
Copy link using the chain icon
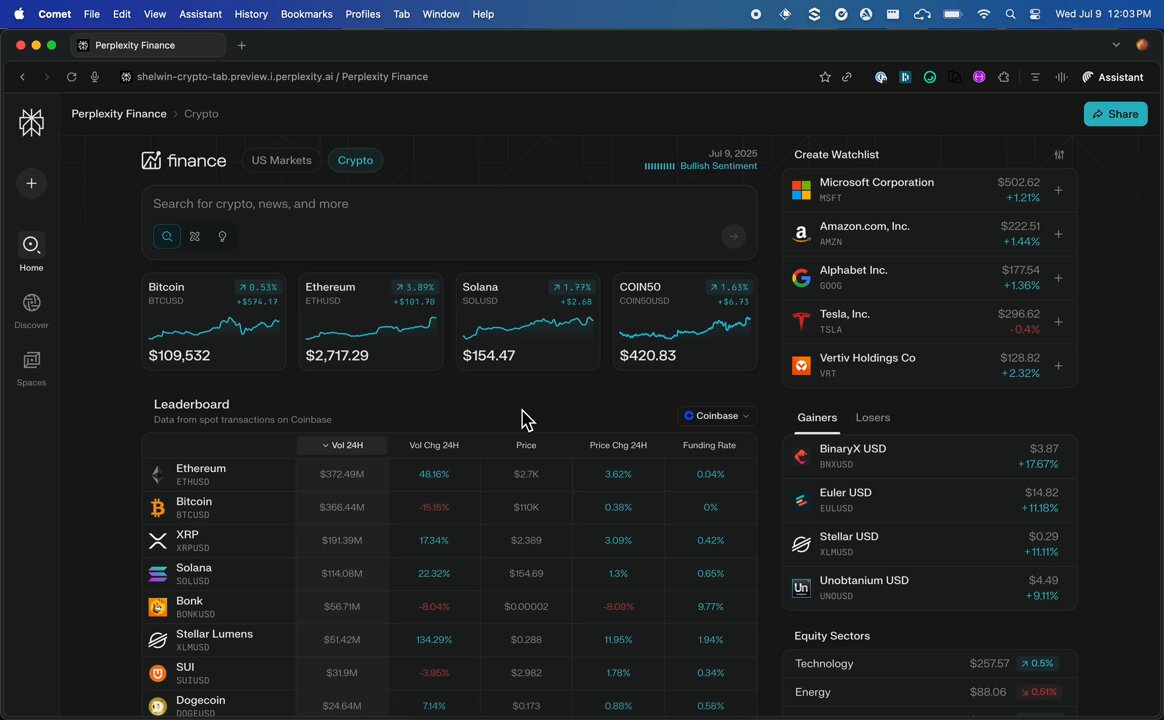(846, 77)
